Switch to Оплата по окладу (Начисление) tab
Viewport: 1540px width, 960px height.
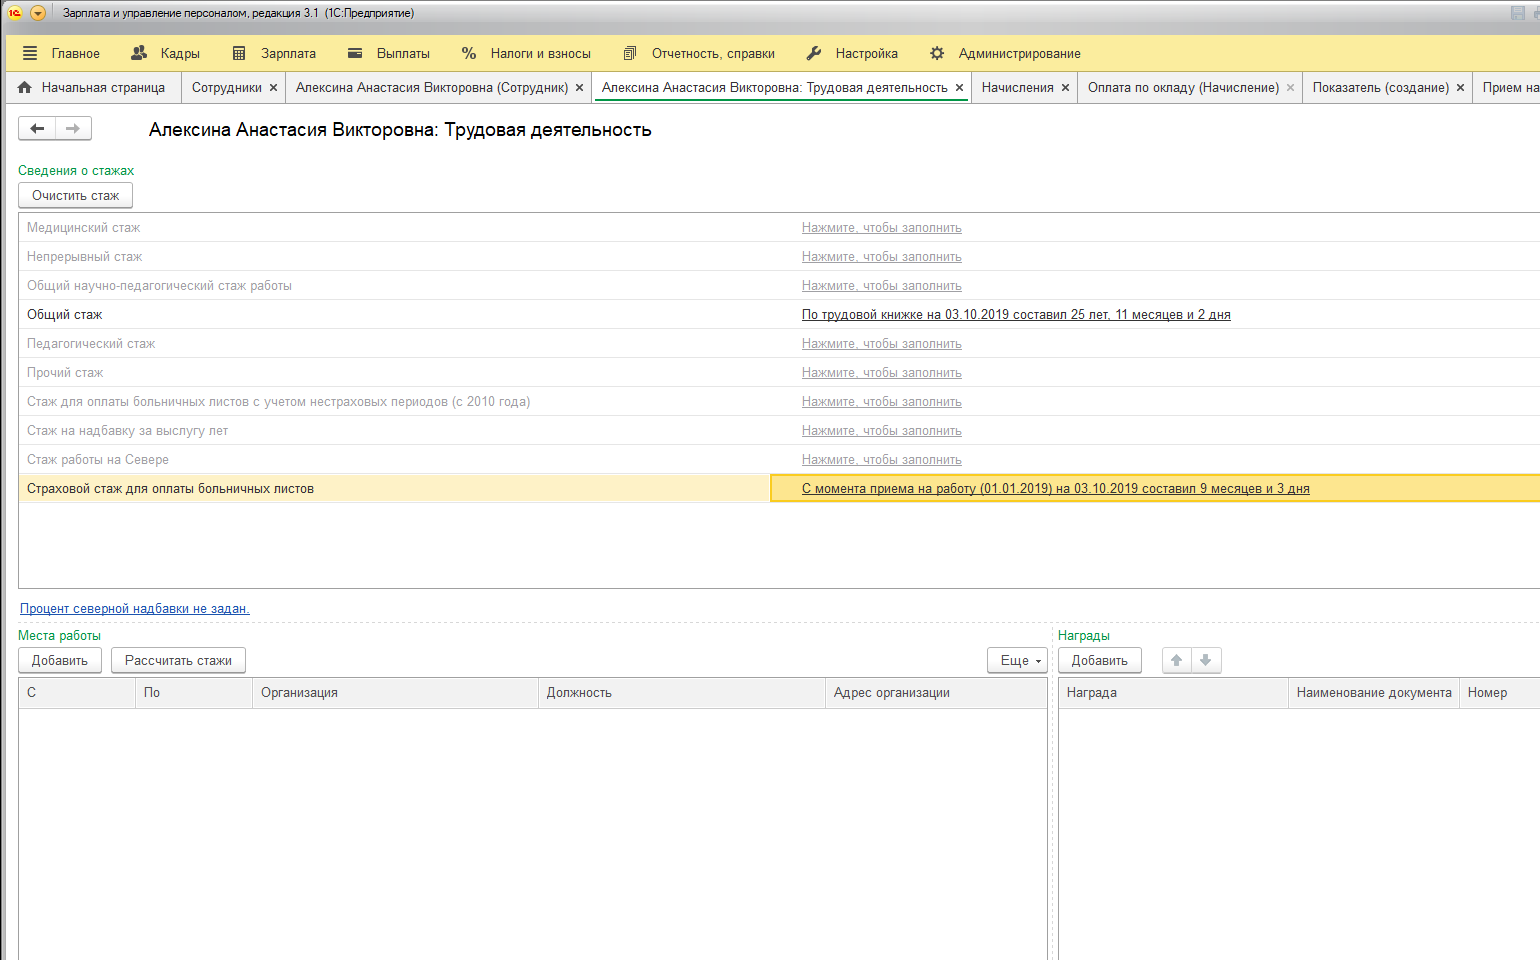tap(1183, 87)
